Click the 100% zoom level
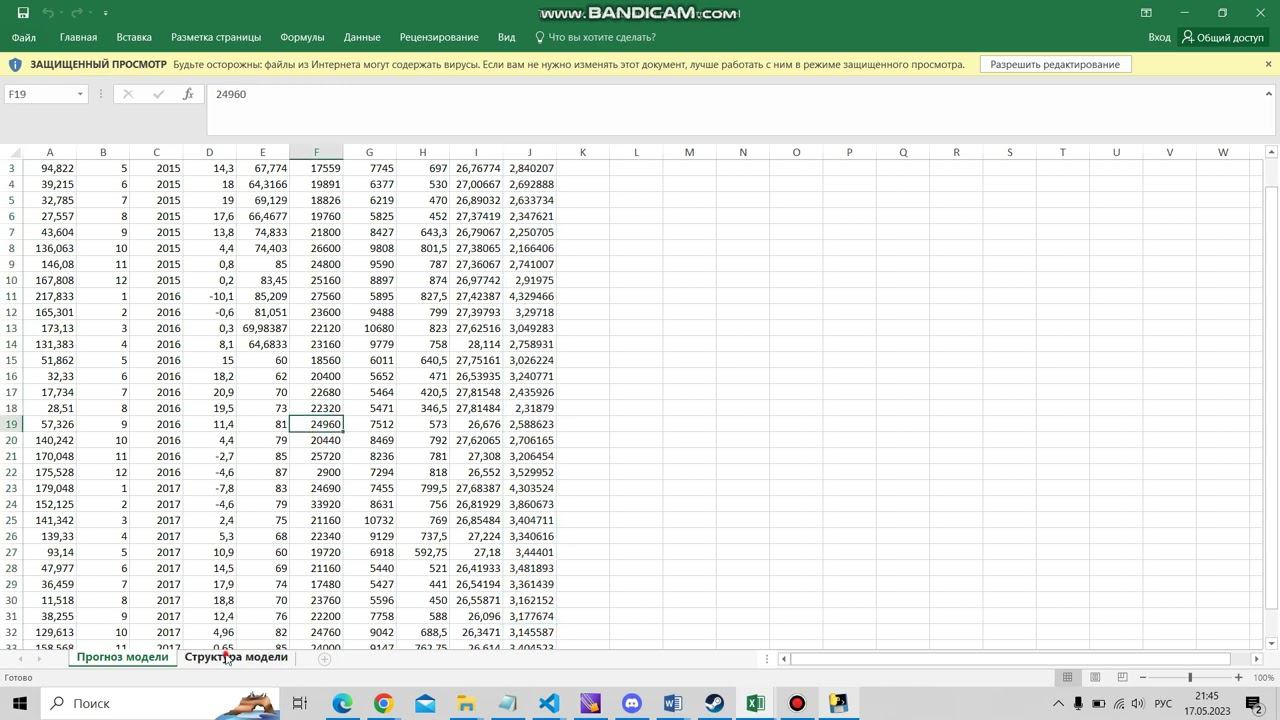Viewport: 1280px width, 720px height. point(1263,677)
